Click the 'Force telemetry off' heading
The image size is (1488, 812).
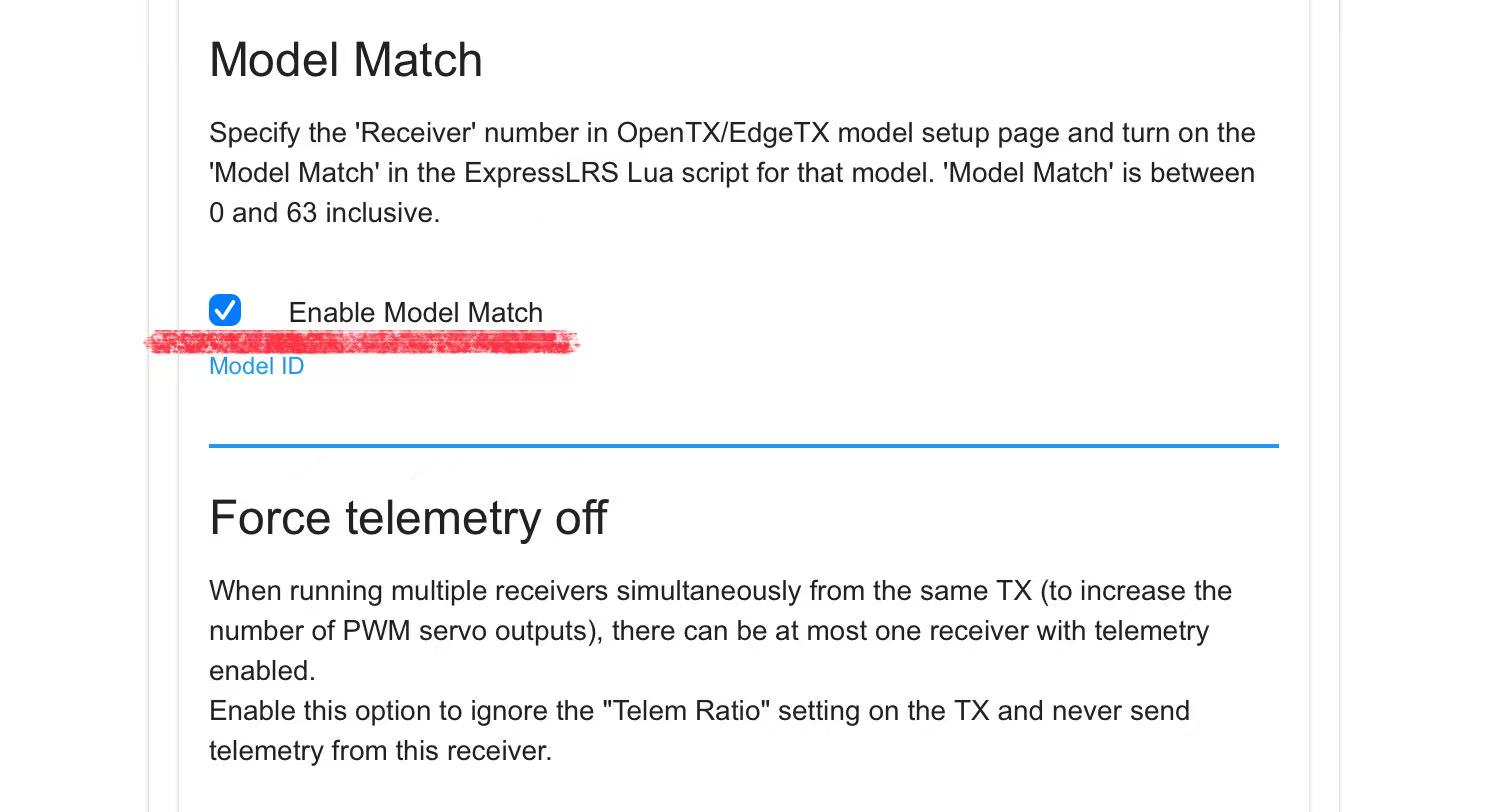408,518
